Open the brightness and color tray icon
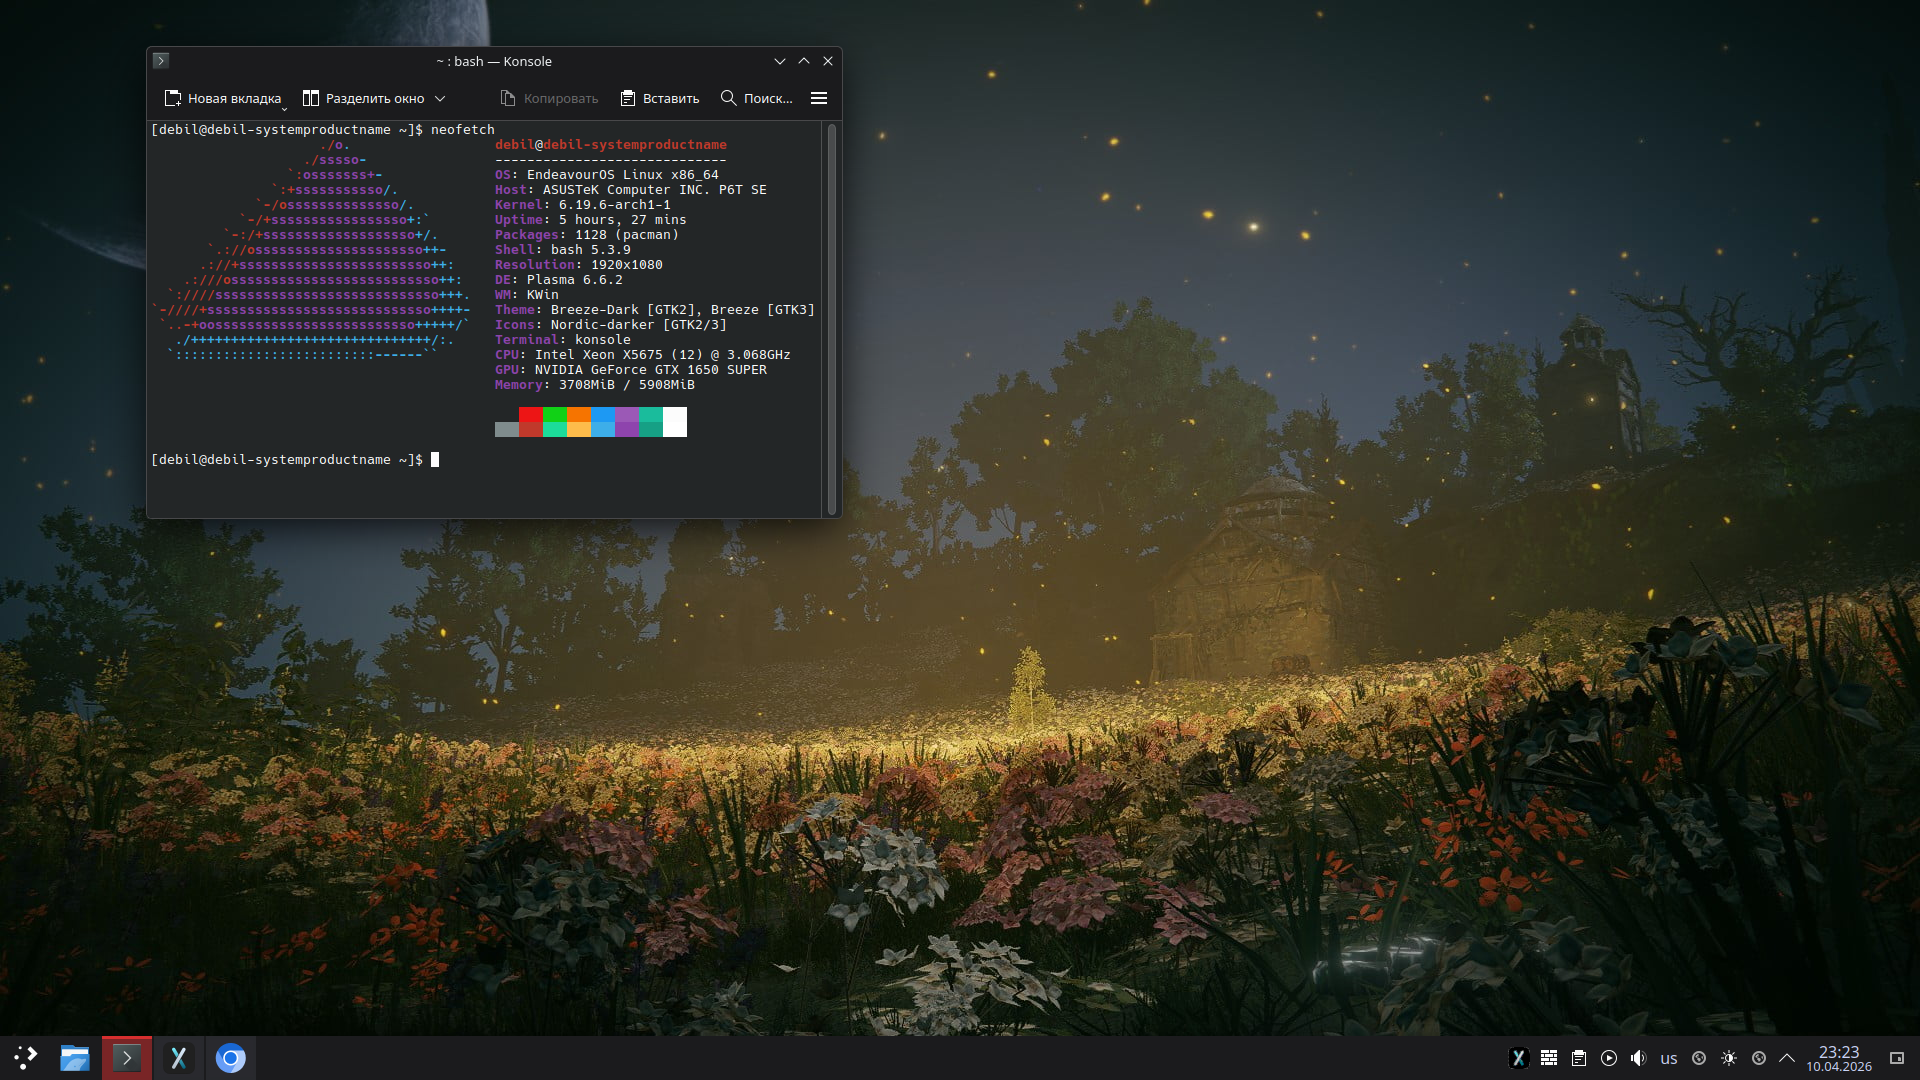Viewport: 1920px width, 1080px height. (x=1729, y=1058)
